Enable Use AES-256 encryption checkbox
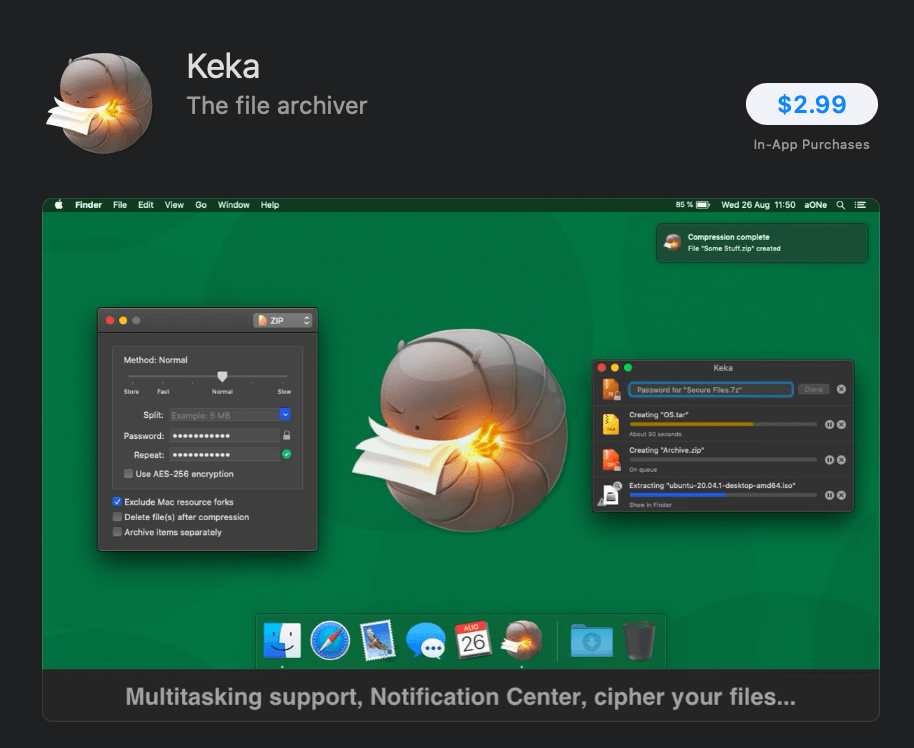914x748 pixels. pos(128,473)
